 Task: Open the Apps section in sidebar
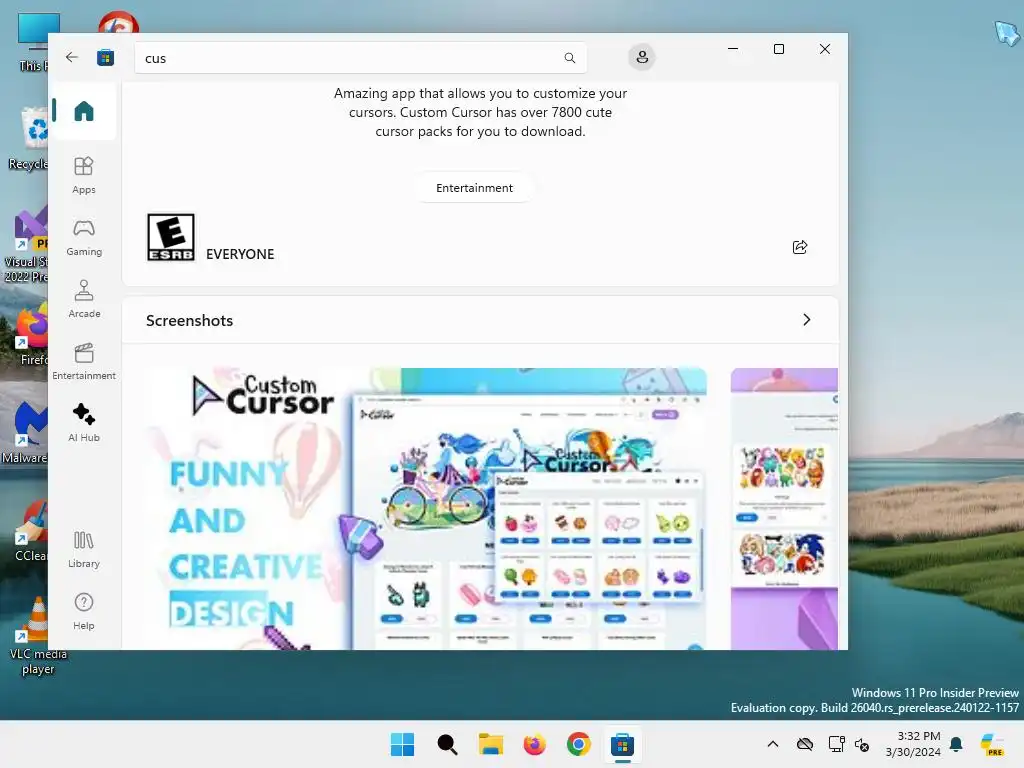pos(84,175)
